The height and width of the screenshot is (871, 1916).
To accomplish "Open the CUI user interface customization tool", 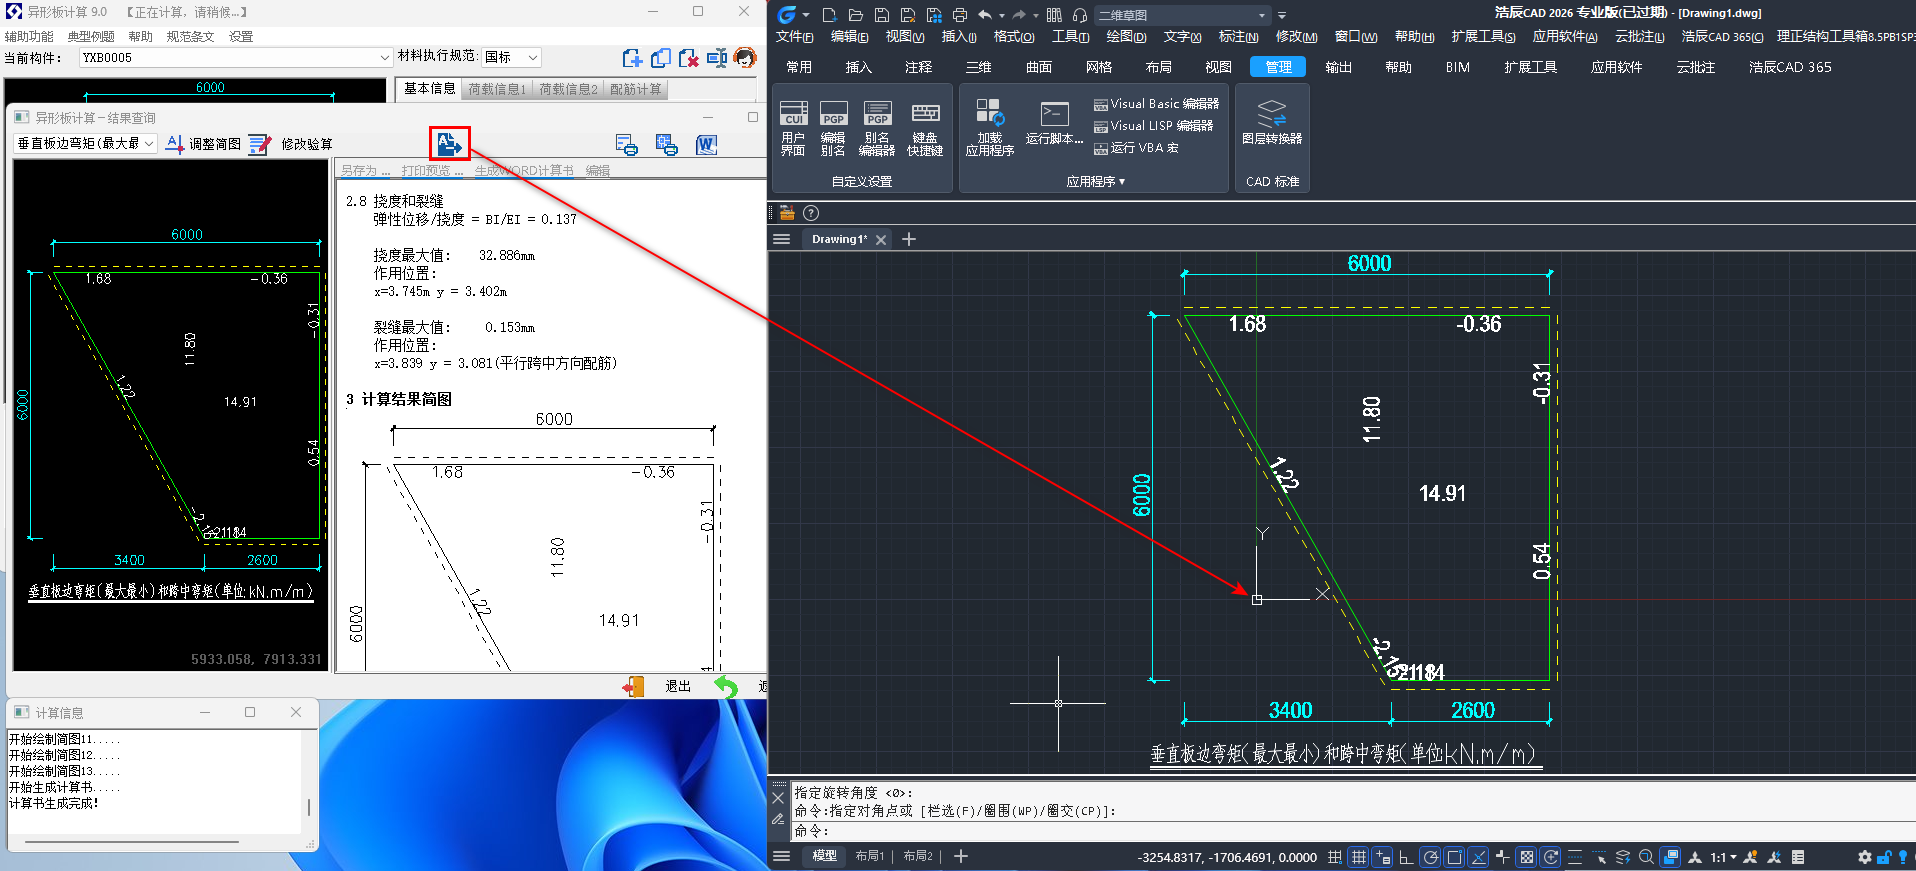I will (793, 128).
